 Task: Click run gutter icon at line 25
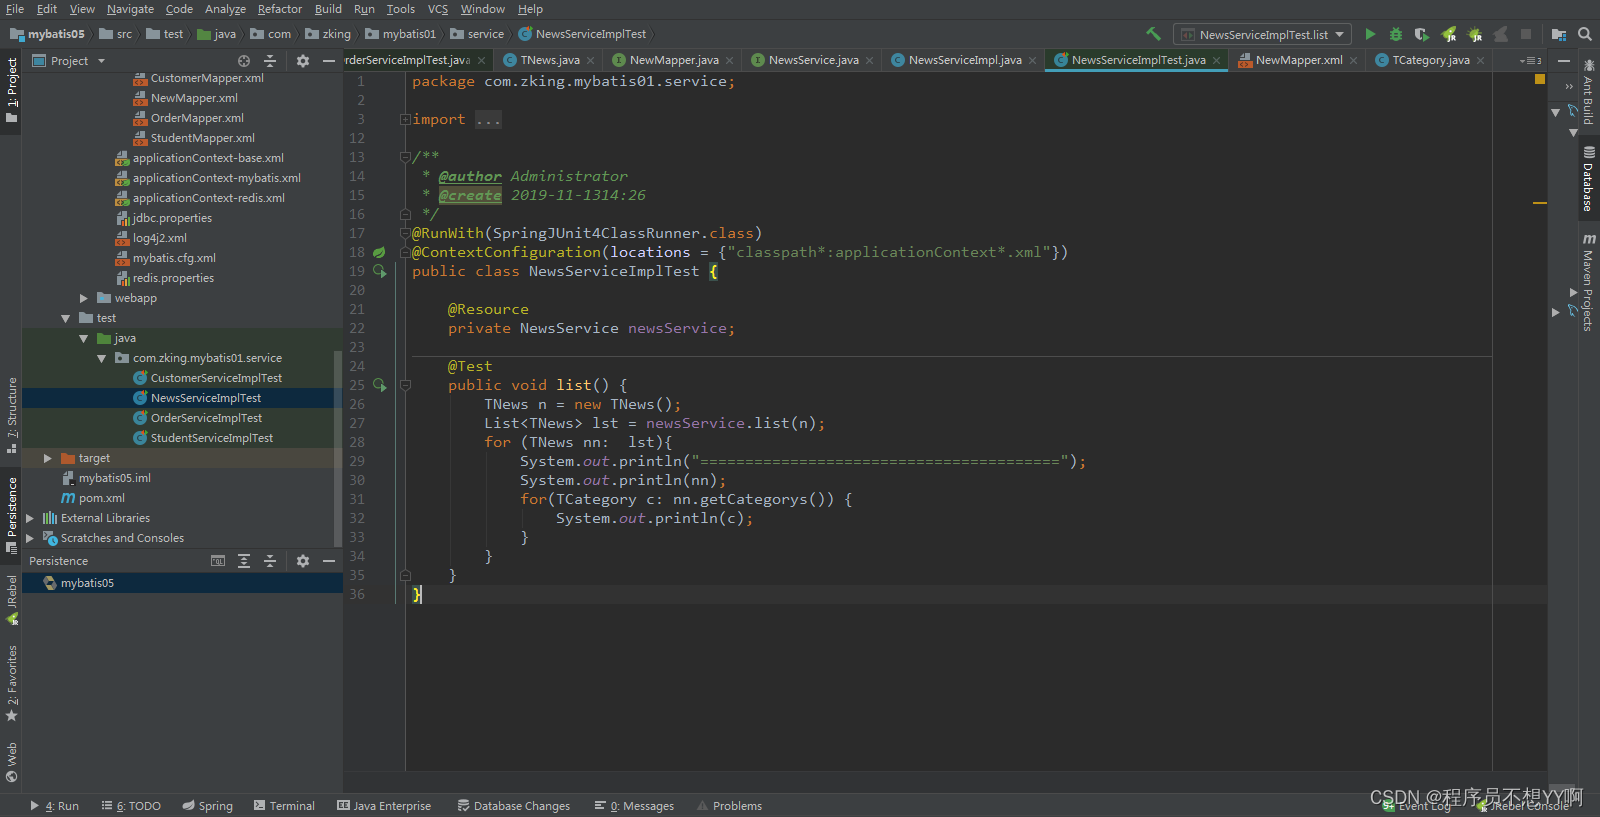coord(380,385)
